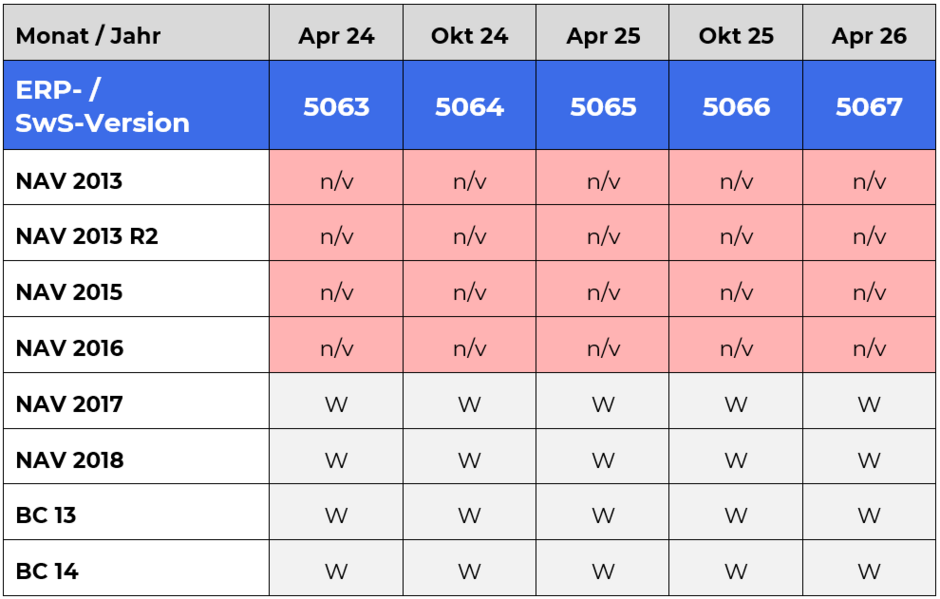Select the Apr 24 column header
The width and height of the screenshot is (940, 599).
click(x=336, y=33)
